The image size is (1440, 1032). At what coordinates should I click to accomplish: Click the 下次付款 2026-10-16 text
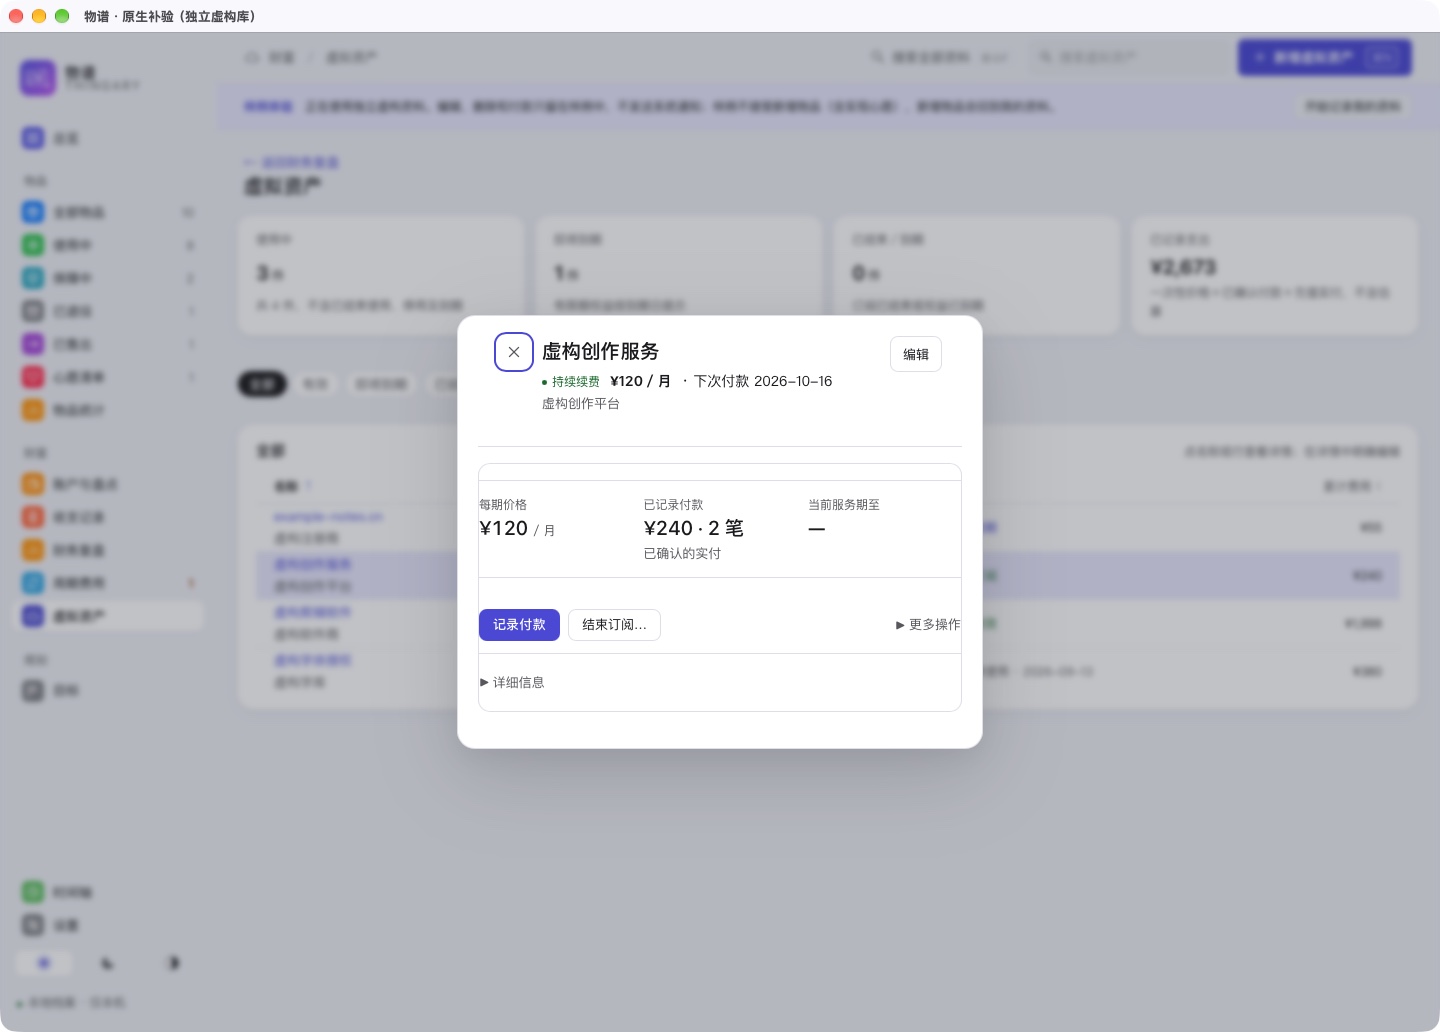pyautogui.click(x=763, y=381)
